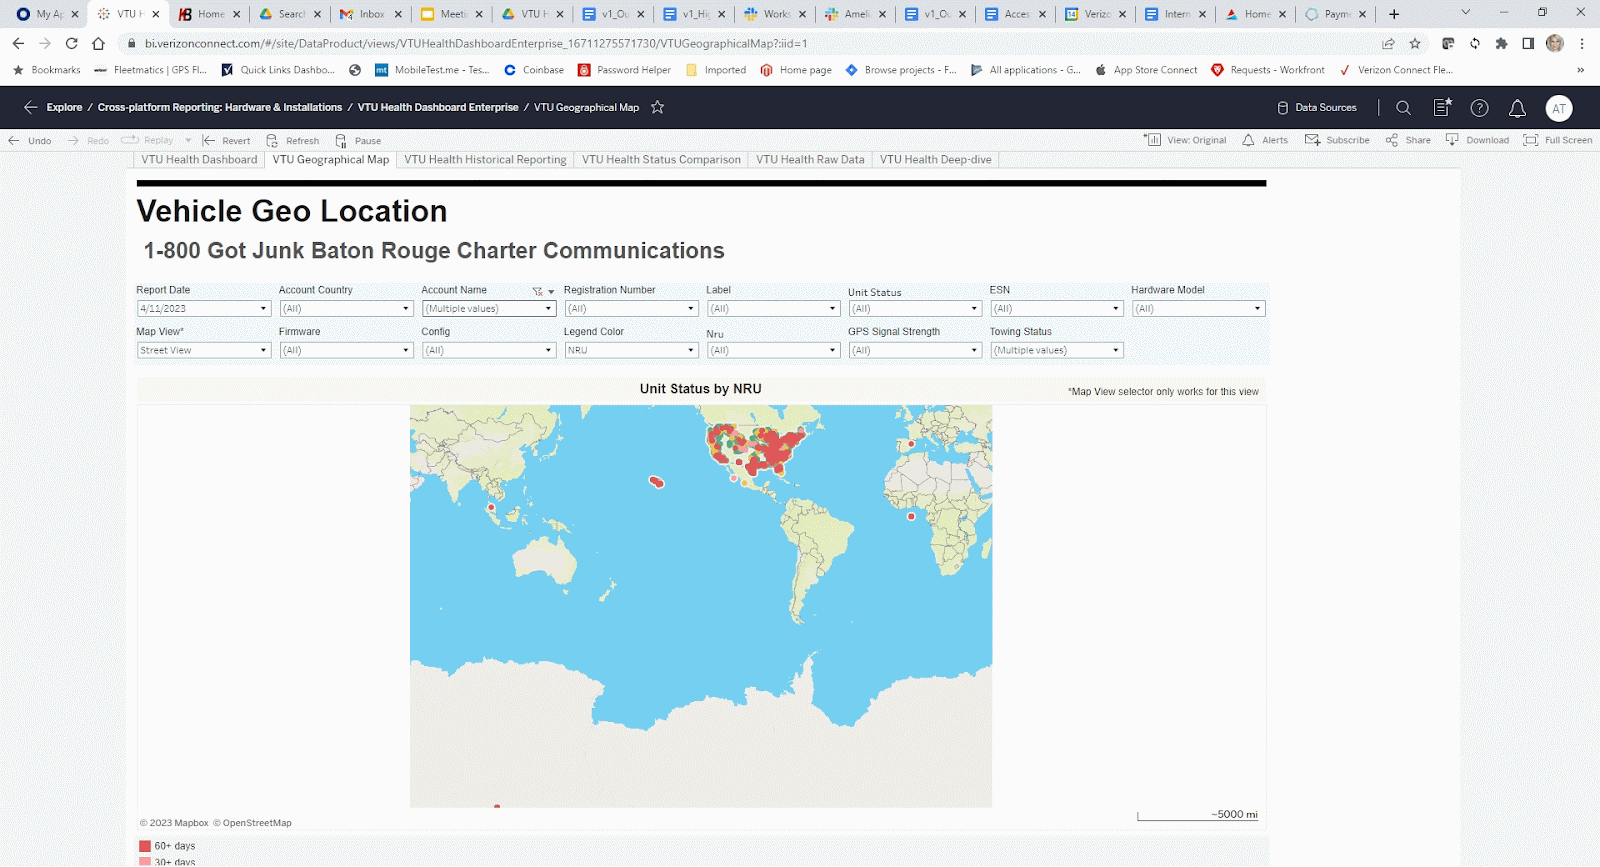1600x867 pixels.
Task: Click the 60+ days red legend swatch
Action: [145, 846]
